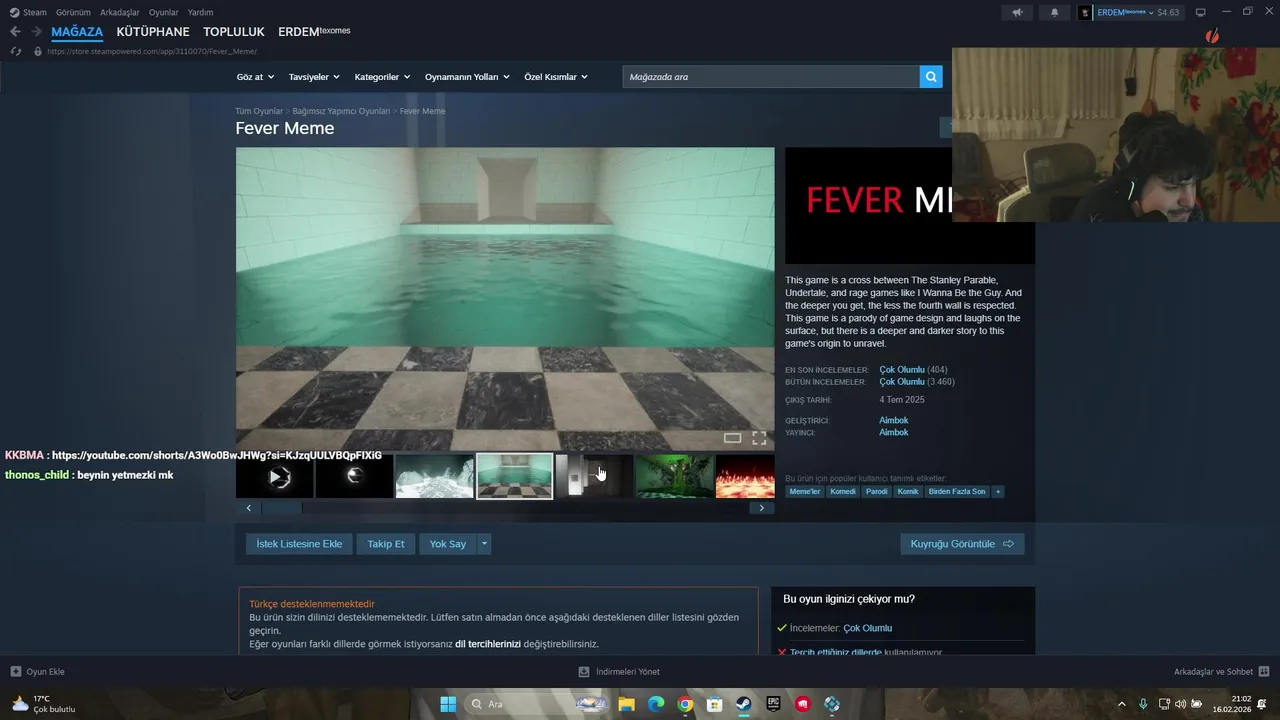This screenshot has width=1280, height=720.
Task: Open the Steam announcements megaphone
Action: [x=1017, y=12]
